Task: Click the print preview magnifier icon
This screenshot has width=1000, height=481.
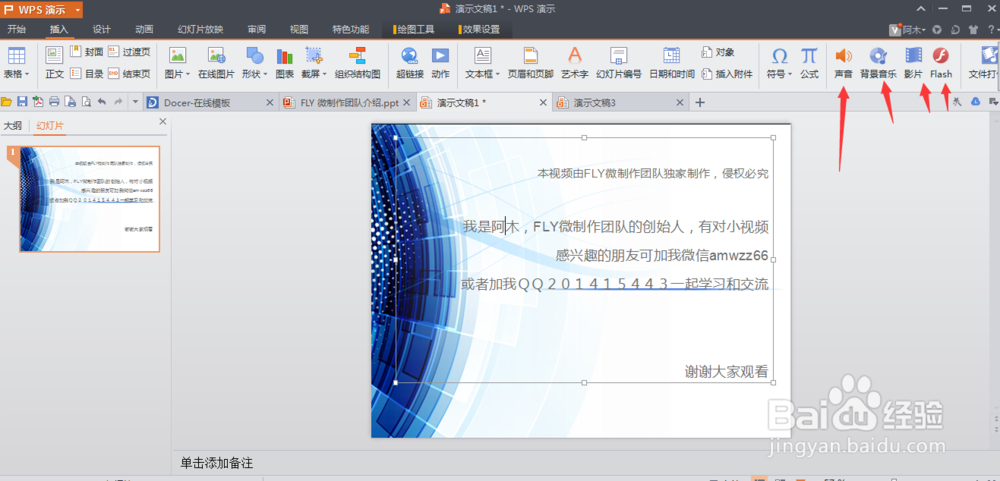Action: click(85, 101)
